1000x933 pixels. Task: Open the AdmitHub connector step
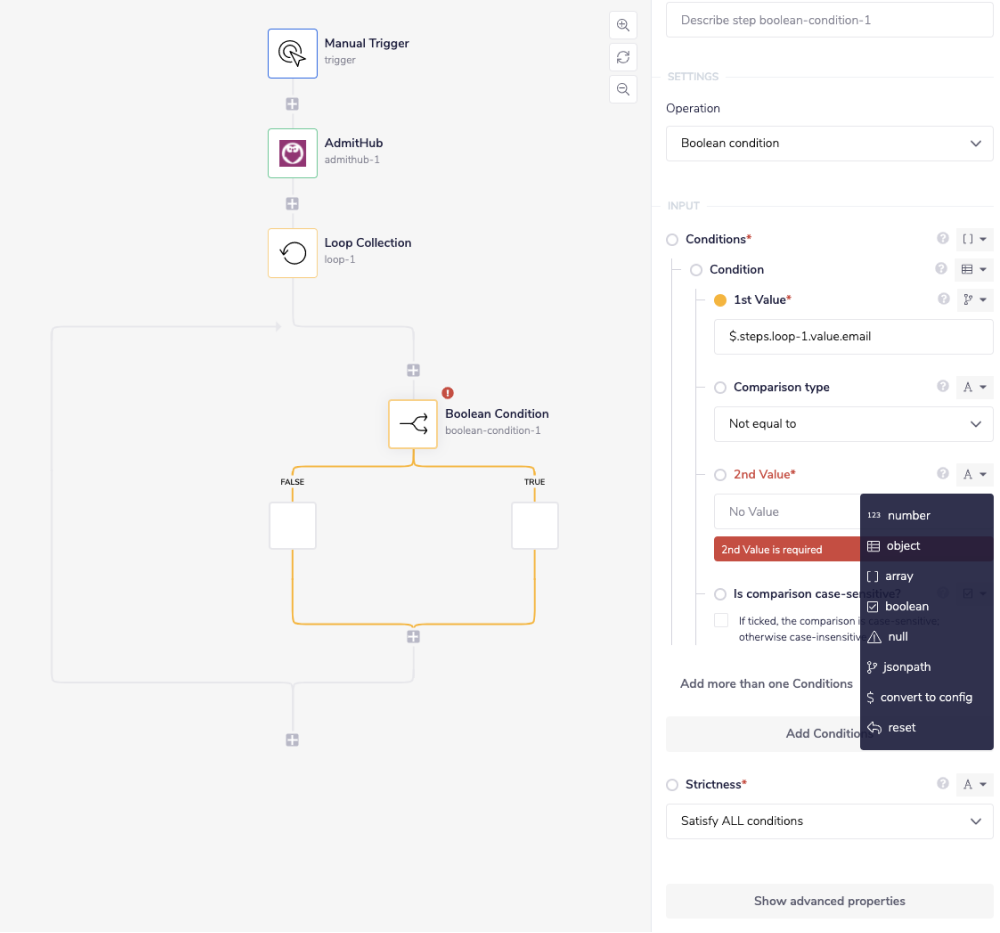(292, 153)
